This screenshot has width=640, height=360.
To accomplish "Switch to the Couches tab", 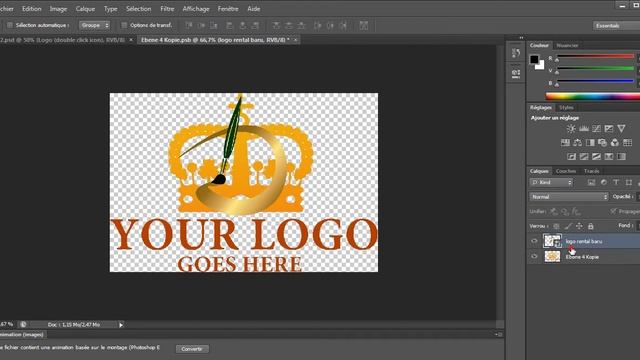I will pos(566,171).
